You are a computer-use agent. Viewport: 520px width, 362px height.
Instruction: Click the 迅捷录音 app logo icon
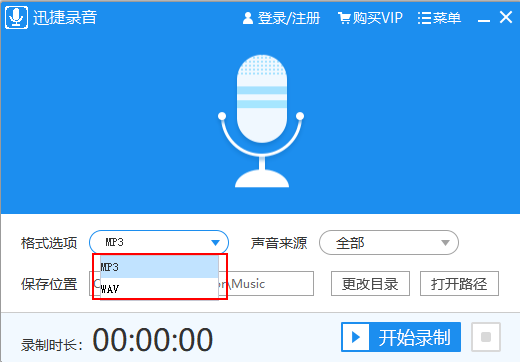point(16,17)
